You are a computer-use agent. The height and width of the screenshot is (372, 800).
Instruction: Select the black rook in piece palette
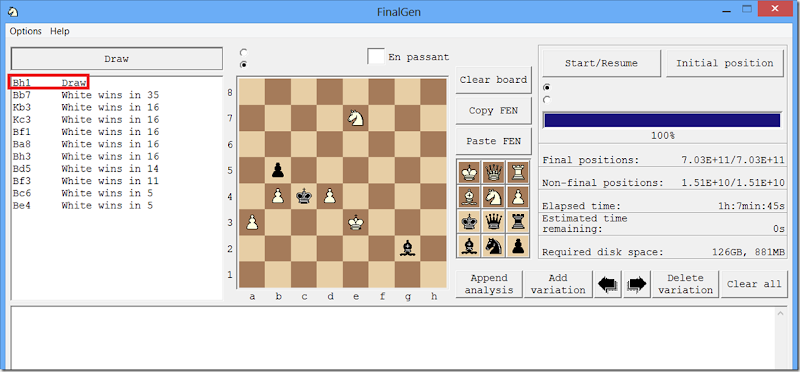coord(518,221)
